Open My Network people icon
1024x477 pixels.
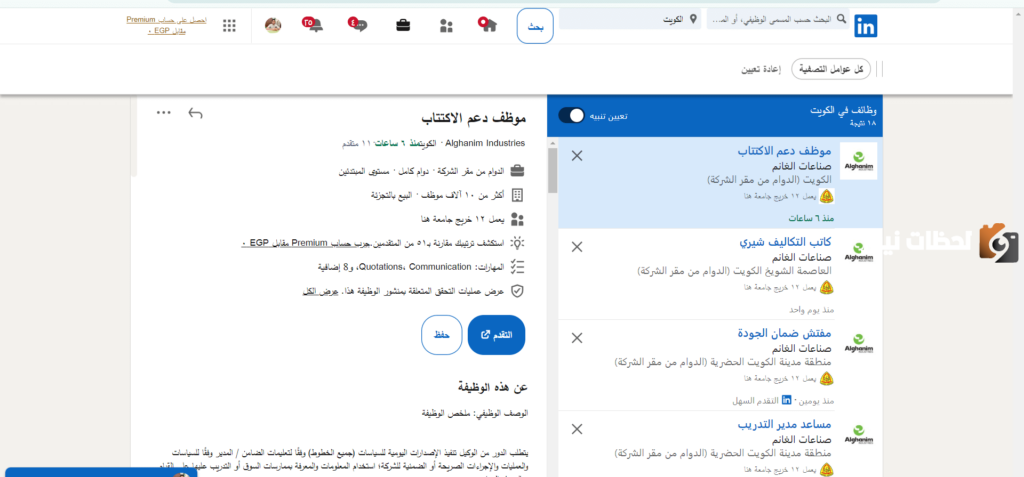pyautogui.click(x=446, y=26)
